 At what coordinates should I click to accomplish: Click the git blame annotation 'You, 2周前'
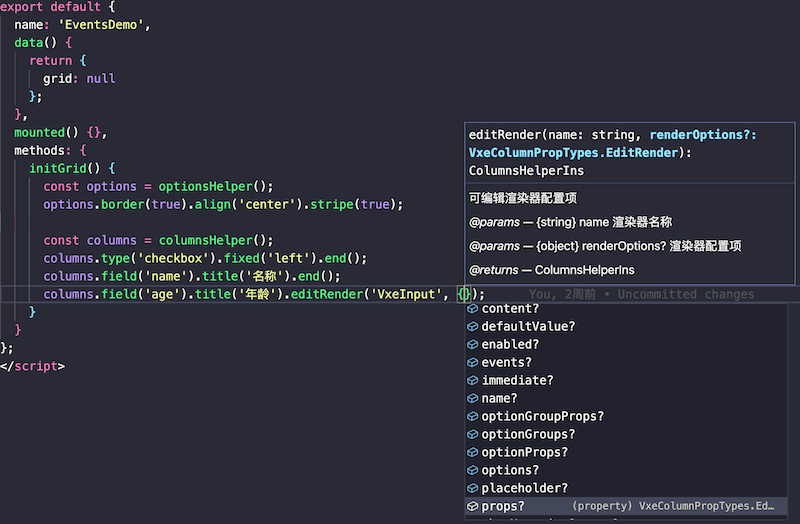[x=562, y=294]
